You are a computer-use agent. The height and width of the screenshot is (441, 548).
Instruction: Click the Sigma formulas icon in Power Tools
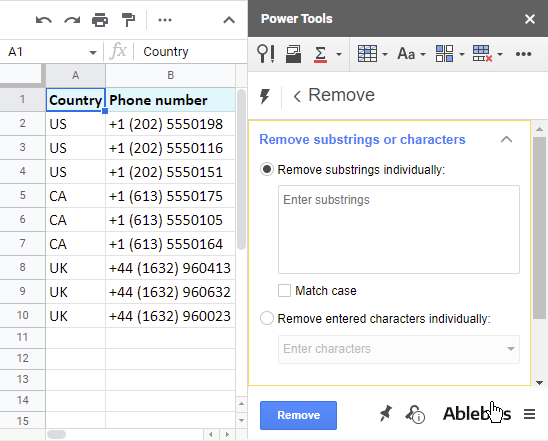coord(320,54)
